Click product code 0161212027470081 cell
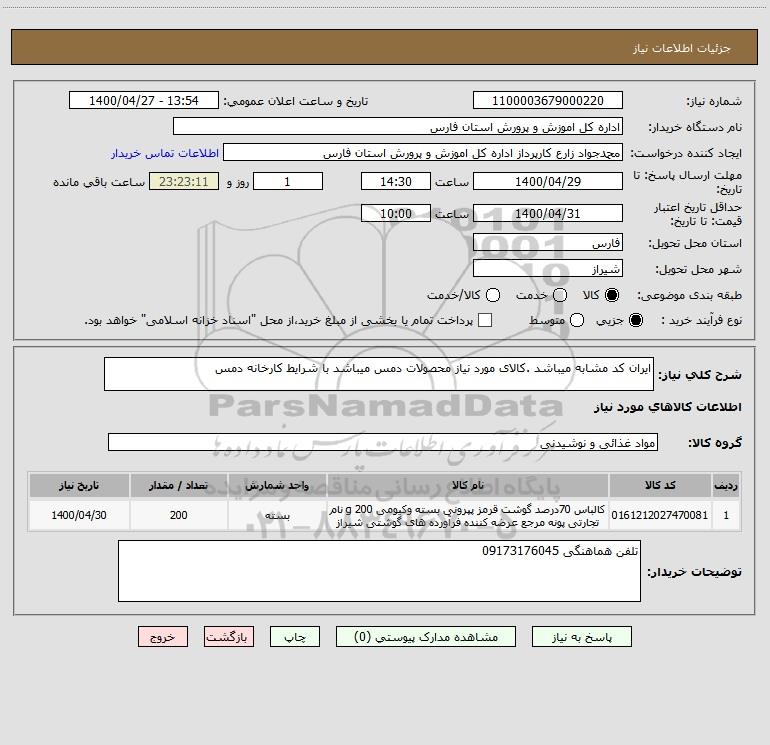The height and width of the screenshot is (745, 770). point(660,515)
